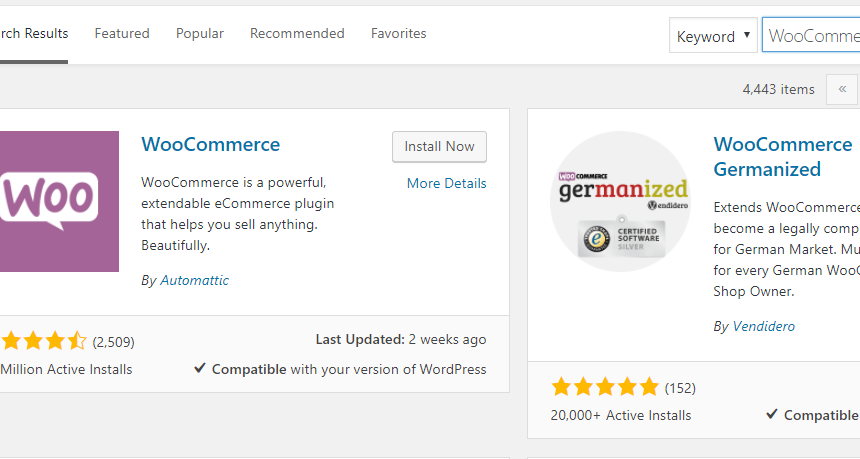
Task: Switch to the Featured tab
Action: click(x=122, y=33)
